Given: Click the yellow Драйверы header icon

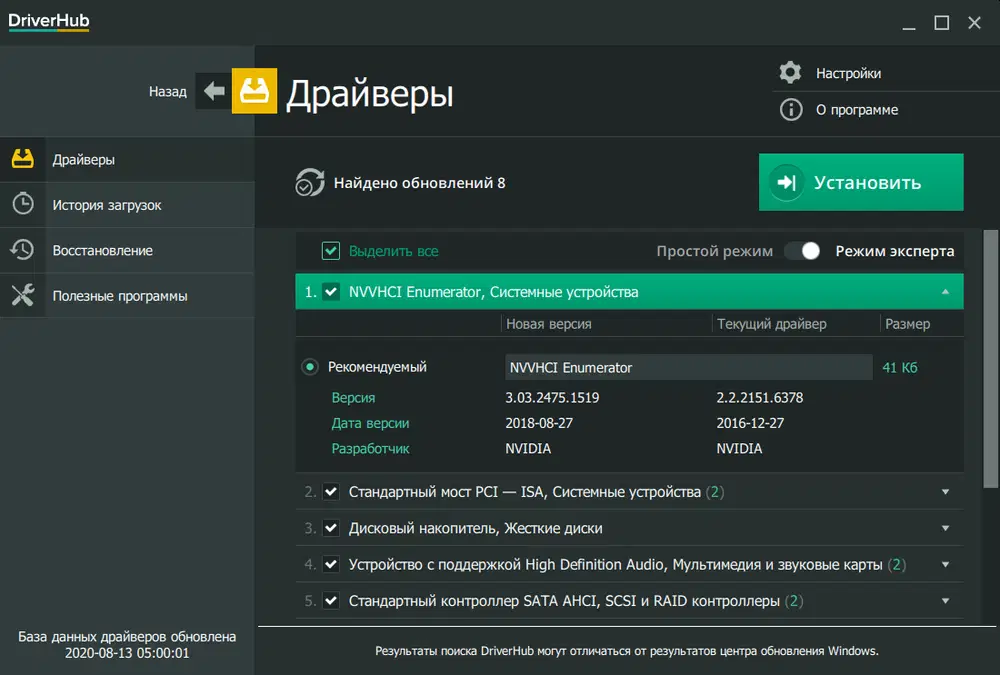Looking at the screenshot, I should (254, 91).
